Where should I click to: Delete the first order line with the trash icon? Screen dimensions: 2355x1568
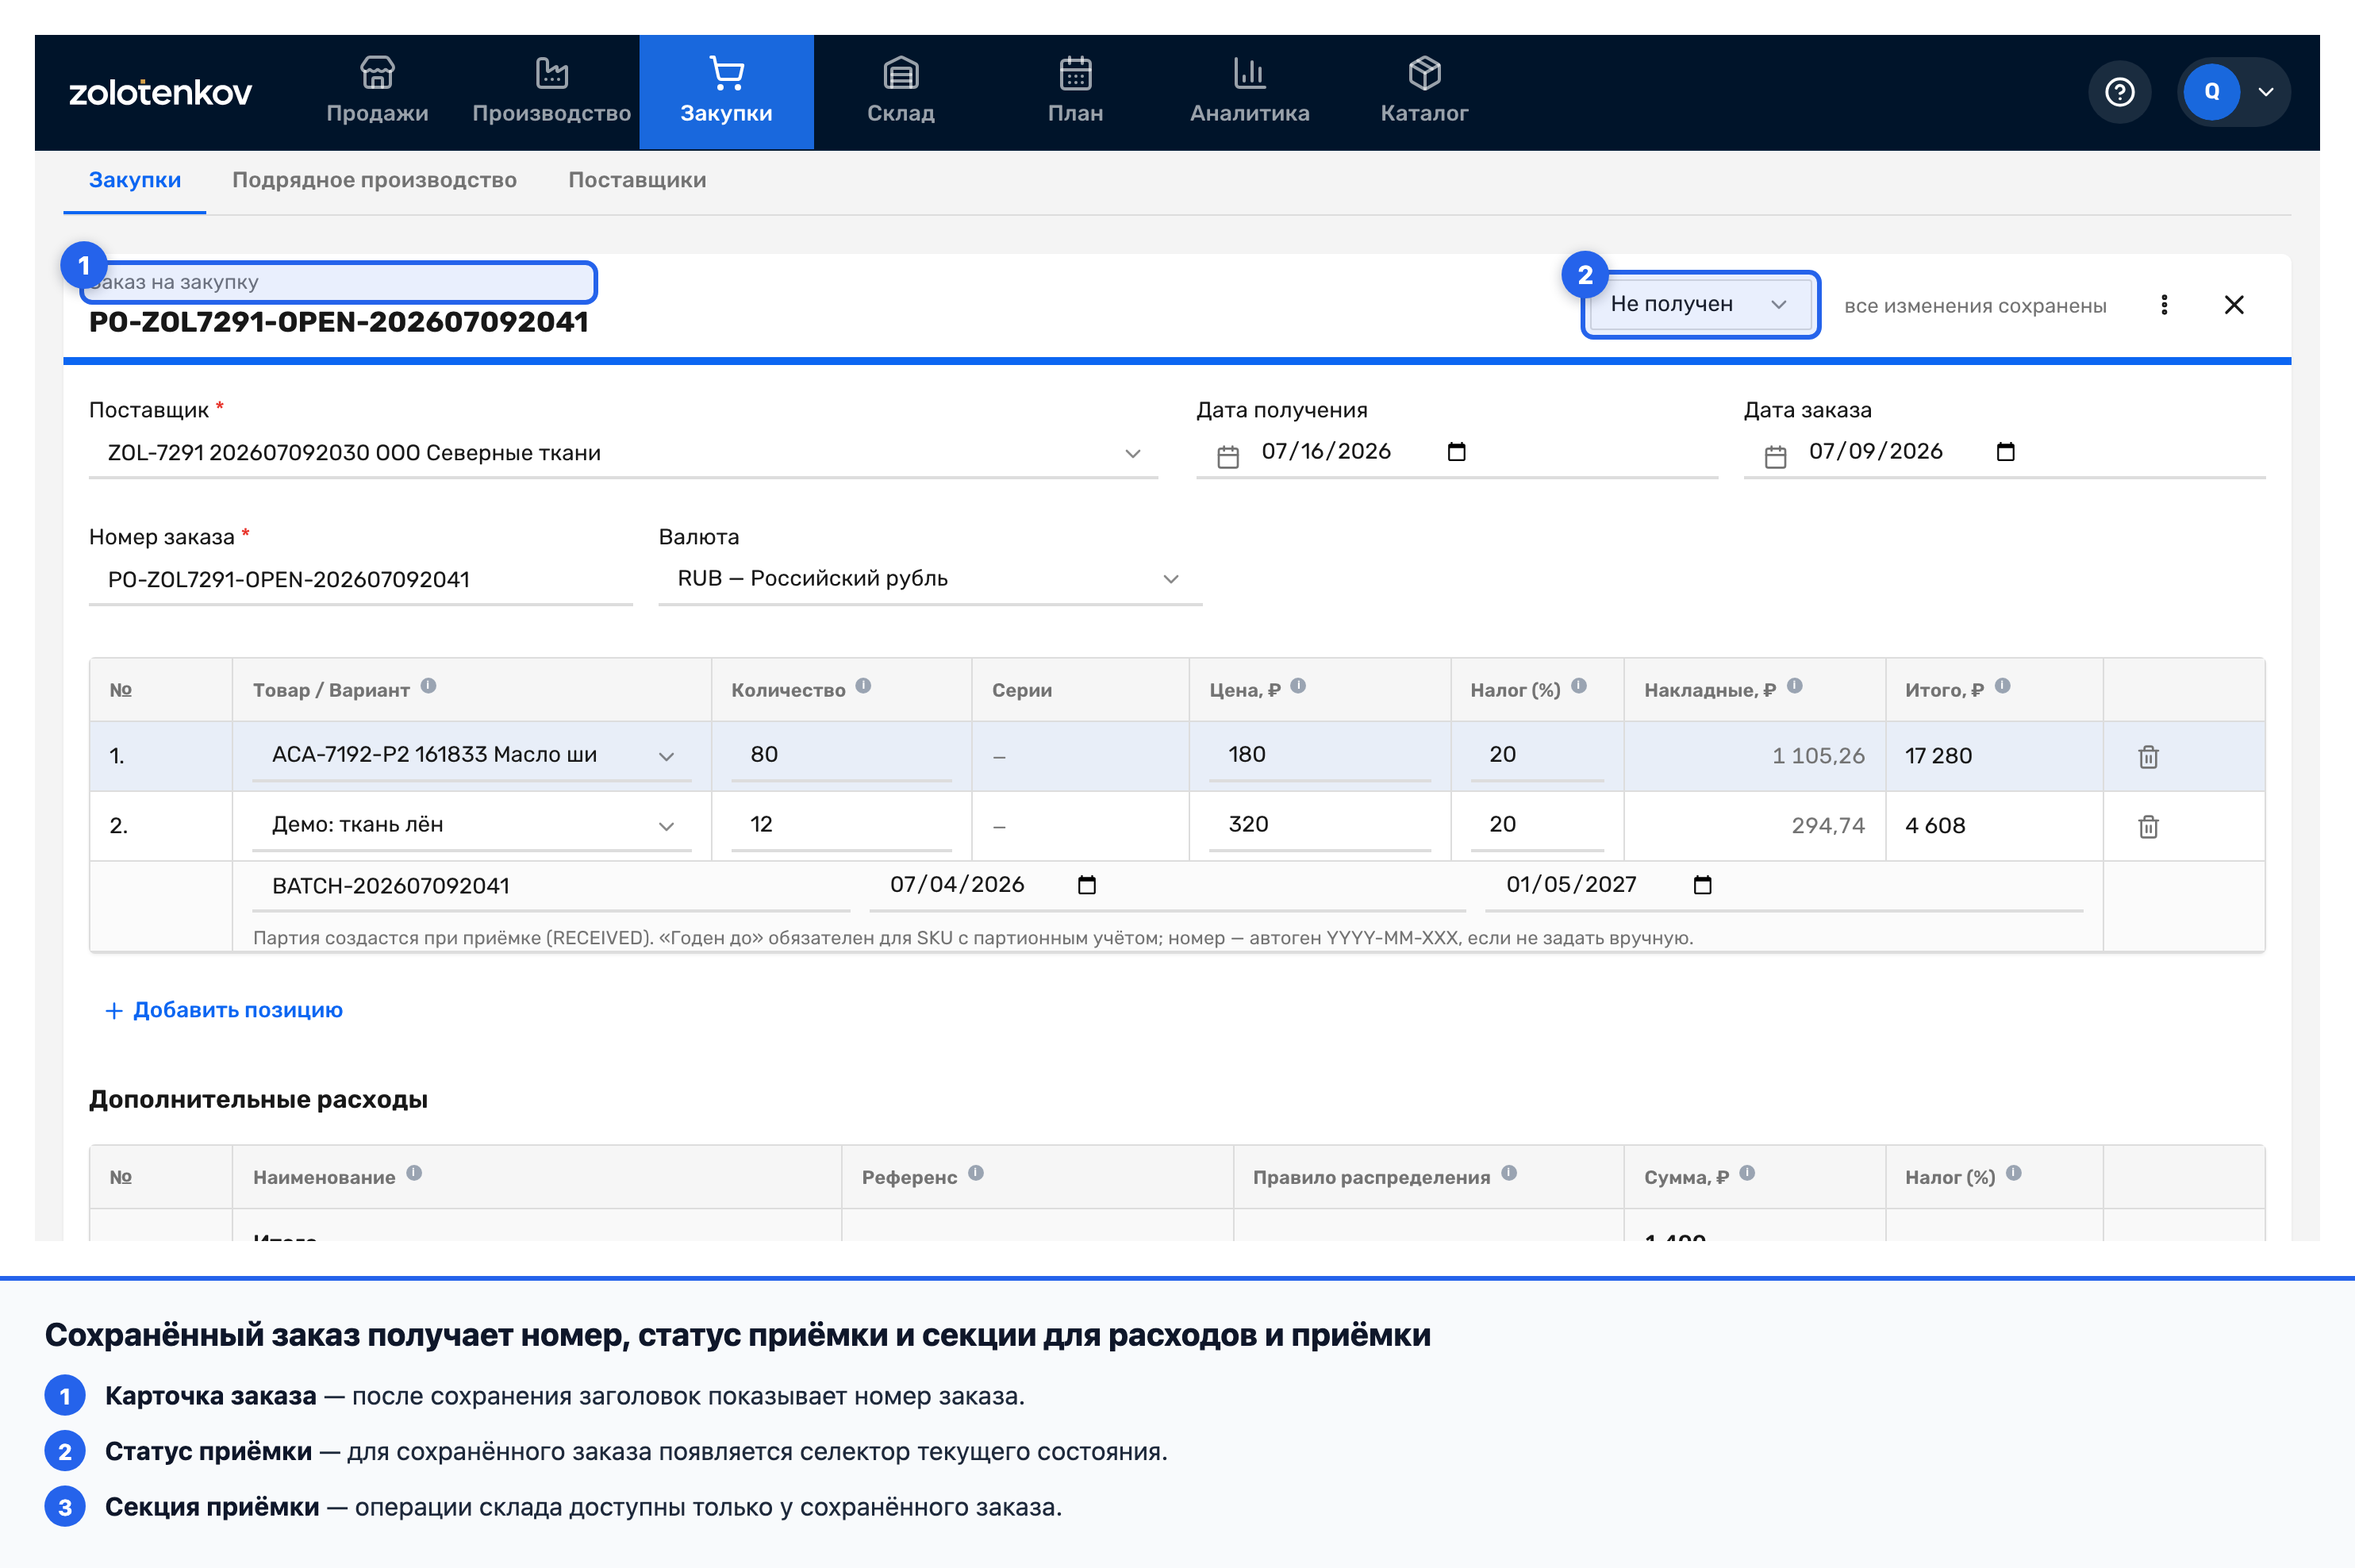(2148, 756)
